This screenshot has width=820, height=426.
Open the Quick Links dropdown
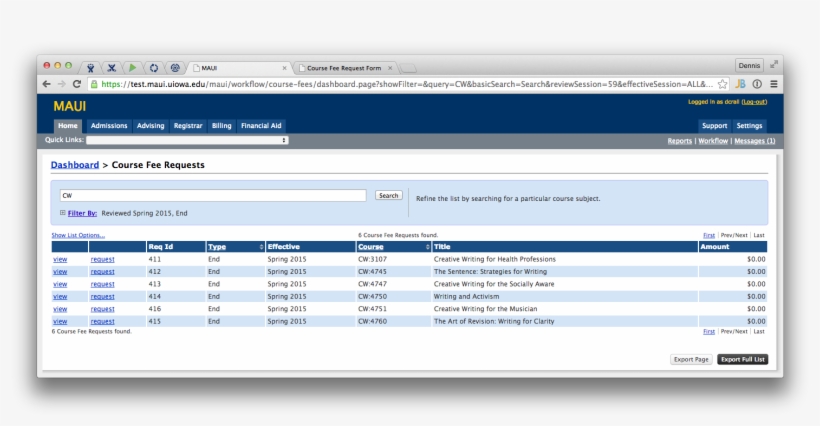point(187,141)
